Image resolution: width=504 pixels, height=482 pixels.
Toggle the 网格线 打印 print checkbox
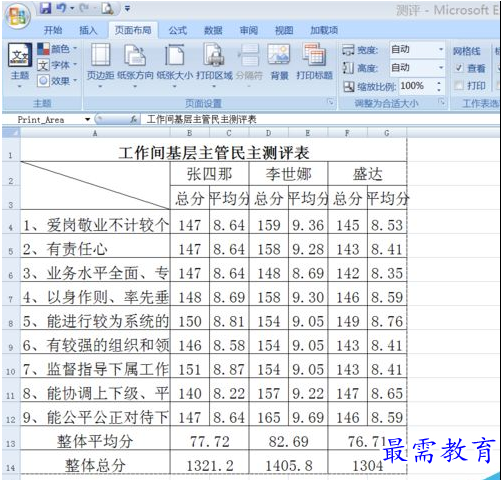(459, 86)
